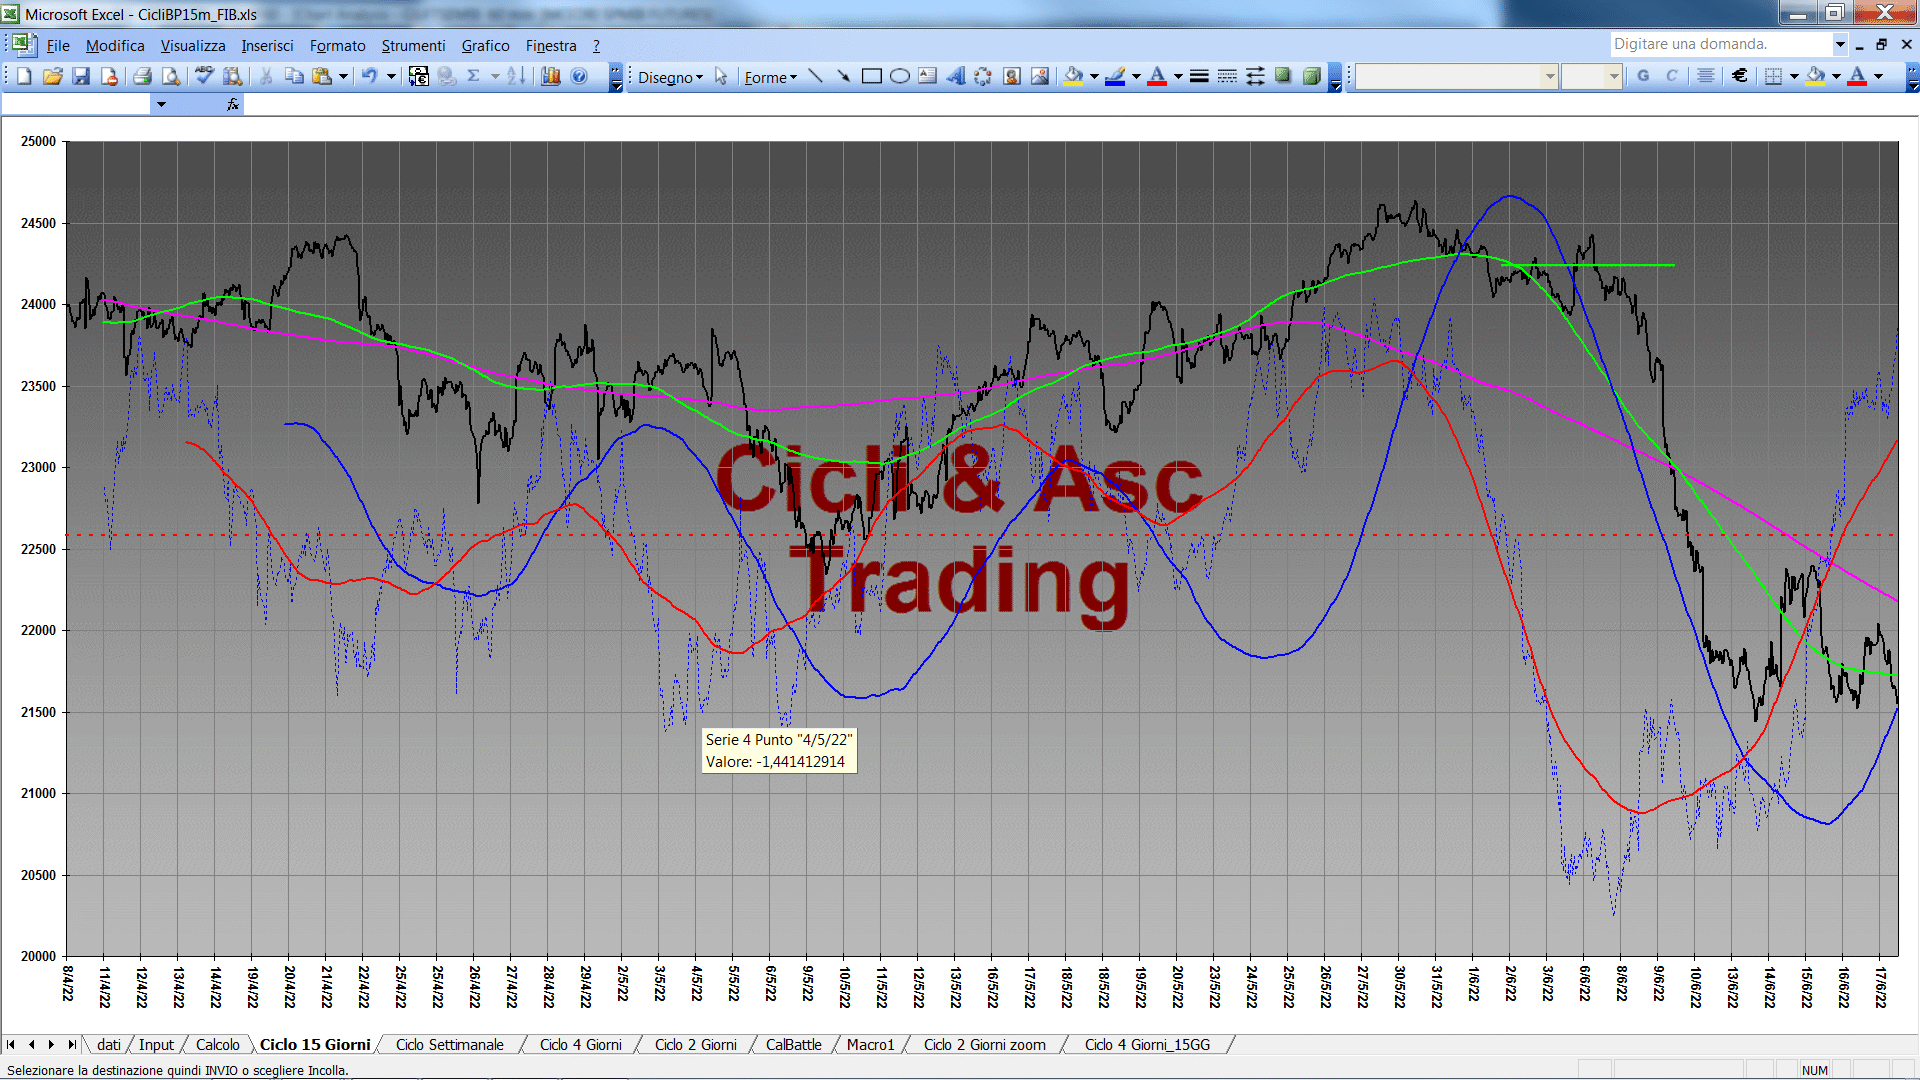Apply the yellow Drawing fill color
Viewport: 1920px width, 1080px height.
point(1074,76)
